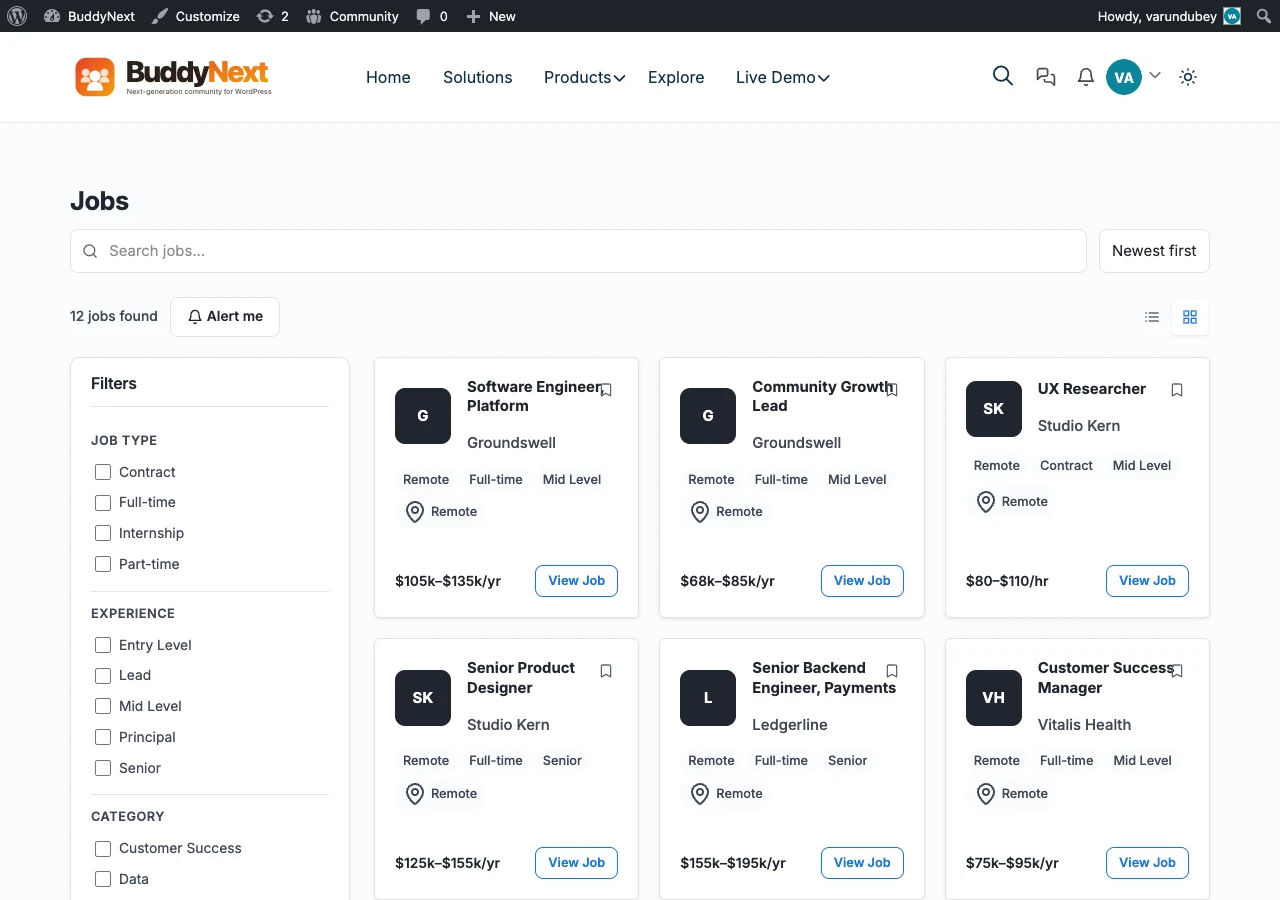Viewport: 1280px width, 900px height.
Task: Open the Newest first sort dropdown
Action: [x=1154, y=251]
